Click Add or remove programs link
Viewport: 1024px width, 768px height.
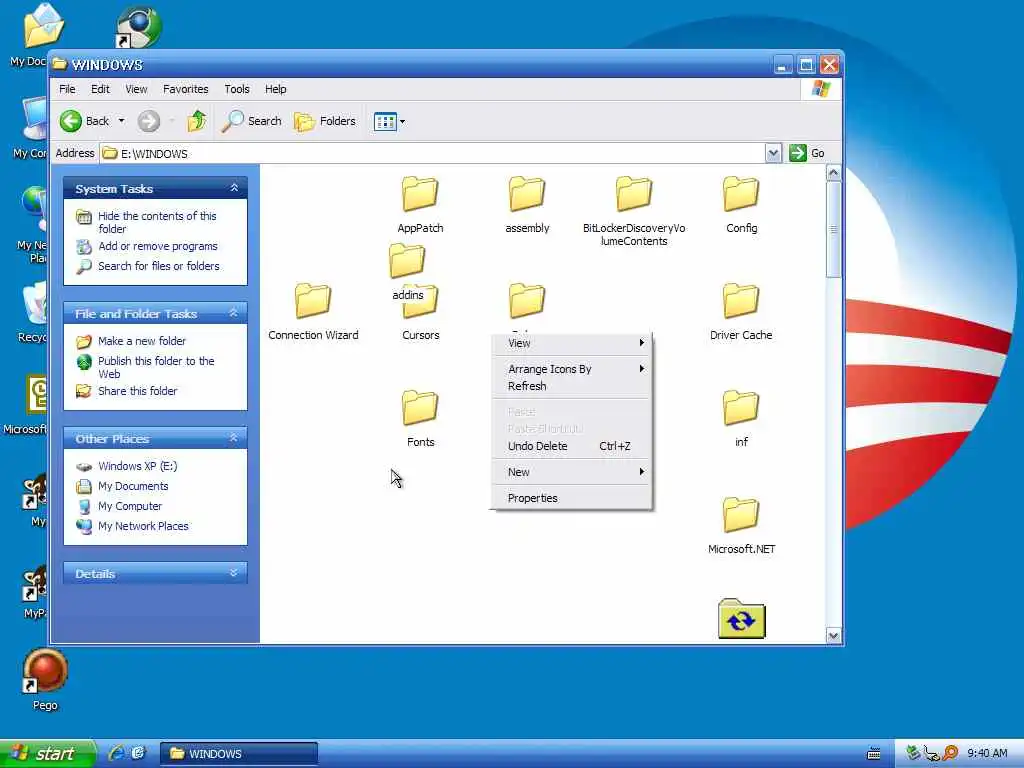[158, 246]
